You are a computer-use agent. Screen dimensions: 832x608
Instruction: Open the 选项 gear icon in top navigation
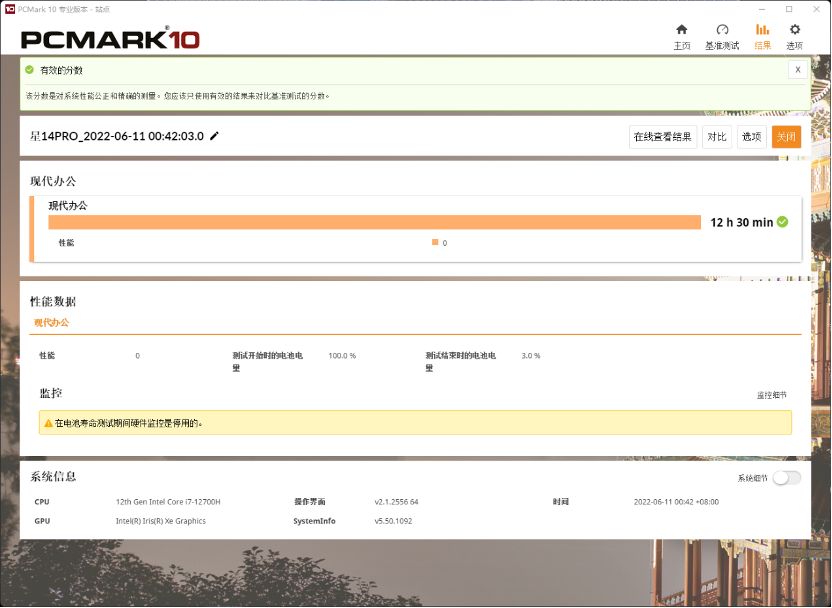[x=794, y=30]
